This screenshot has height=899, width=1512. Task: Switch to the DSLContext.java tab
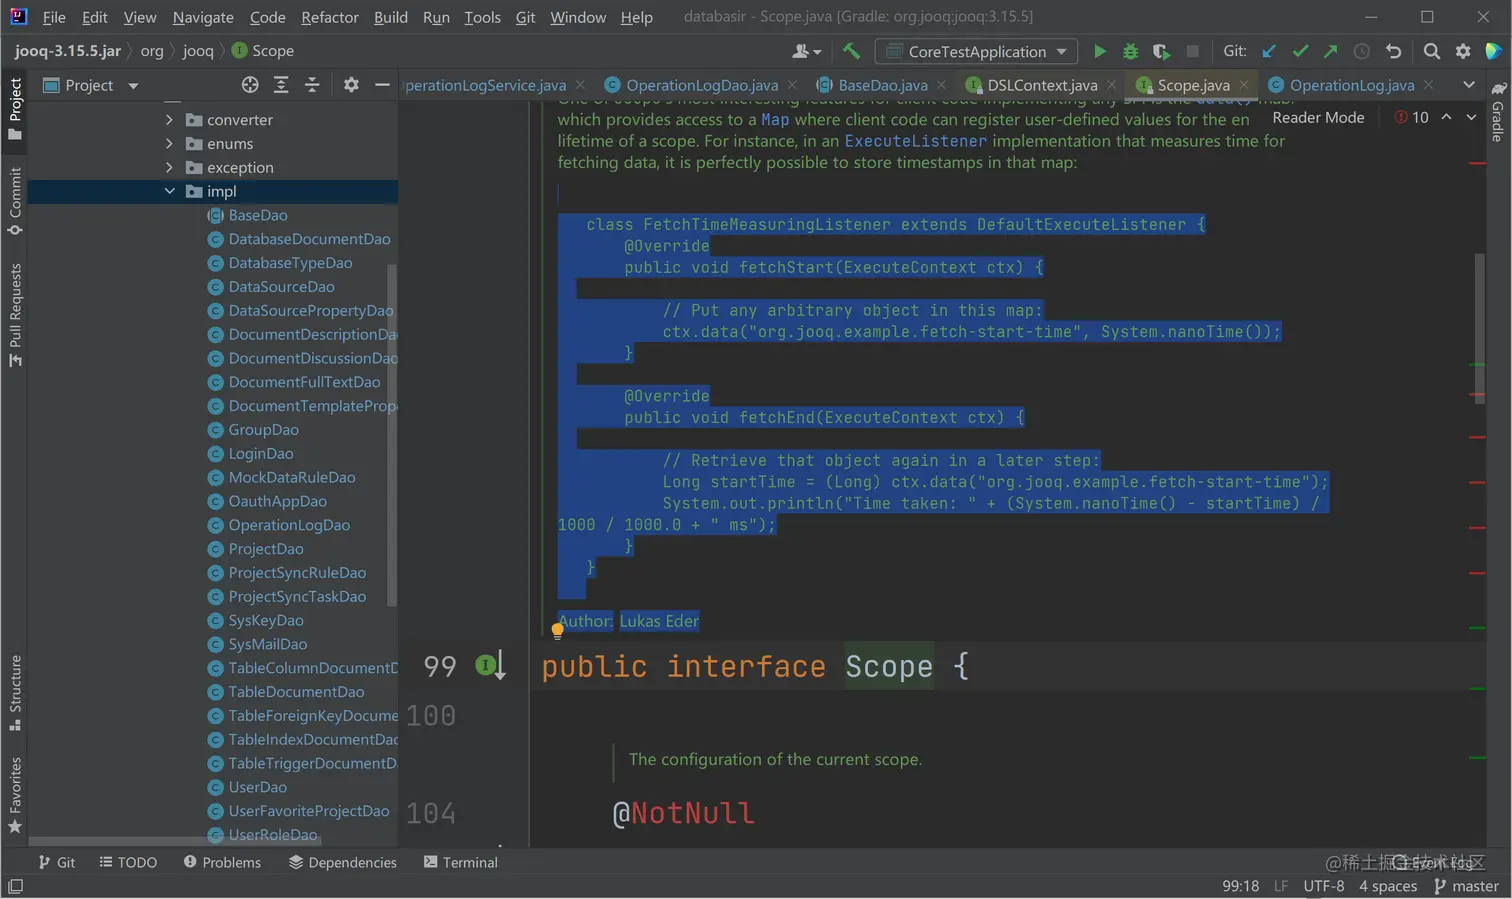pos(1041,85)
